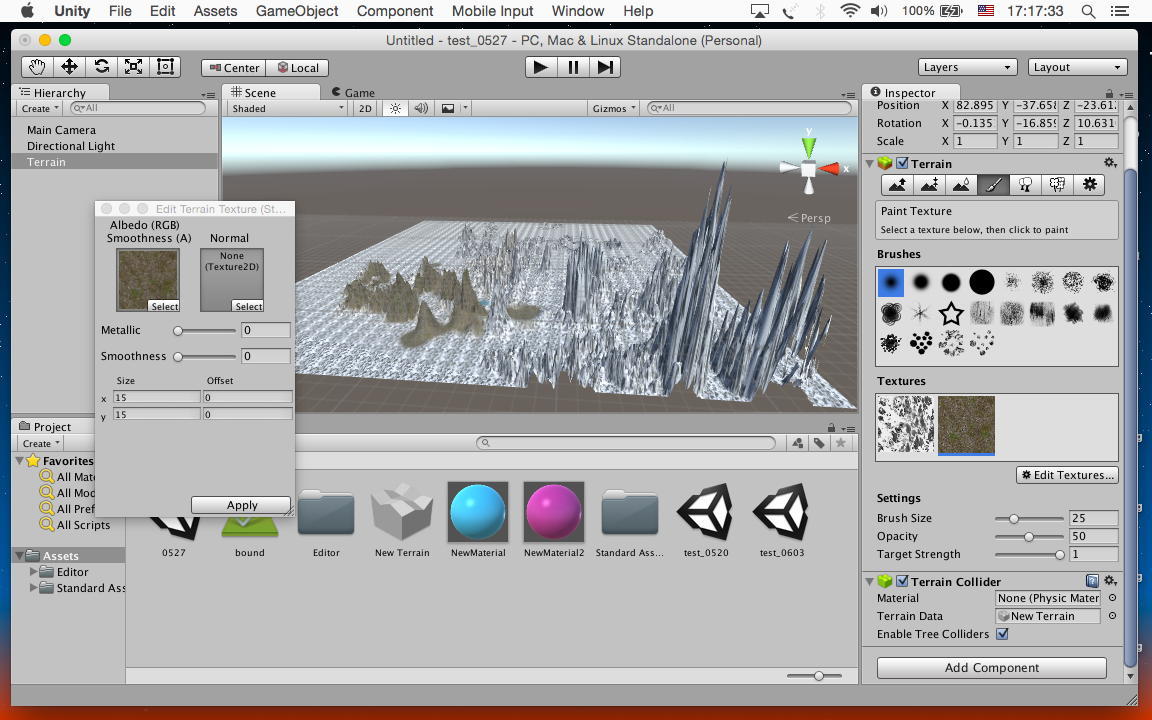Select the Rotate tool
The image size is (1152, 720).
[101, 67]
